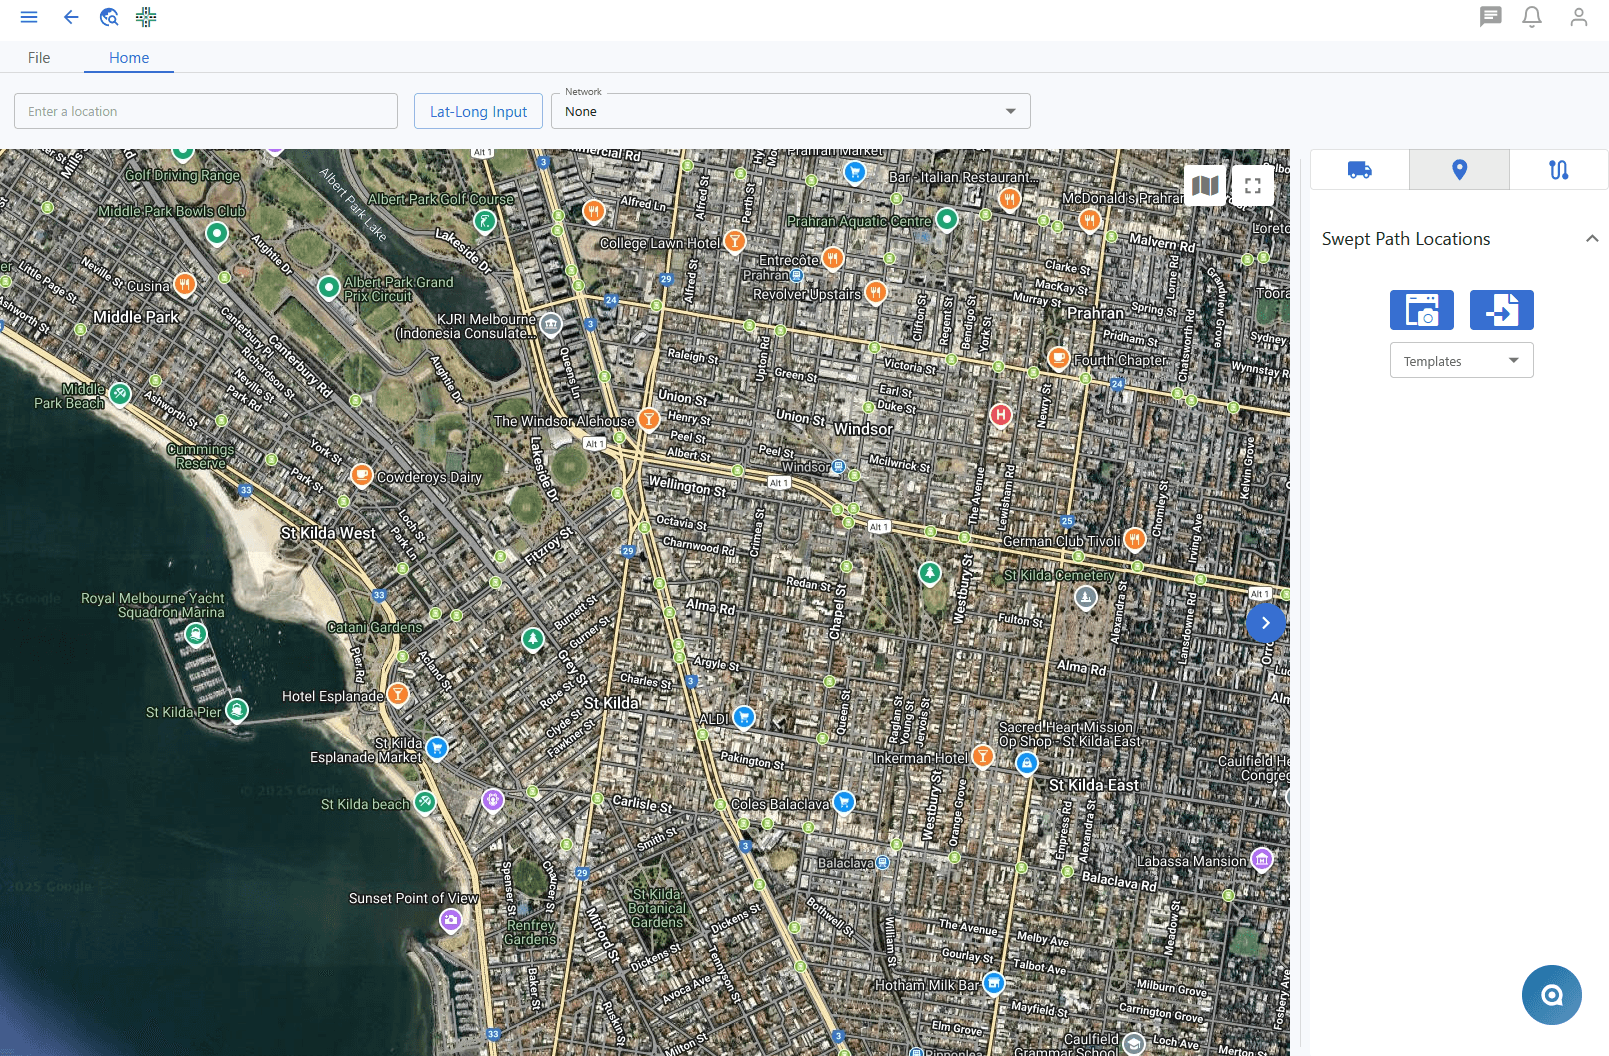Click the Lat-Long Input button
1609x1056 pixels.
tap(478, 111)
